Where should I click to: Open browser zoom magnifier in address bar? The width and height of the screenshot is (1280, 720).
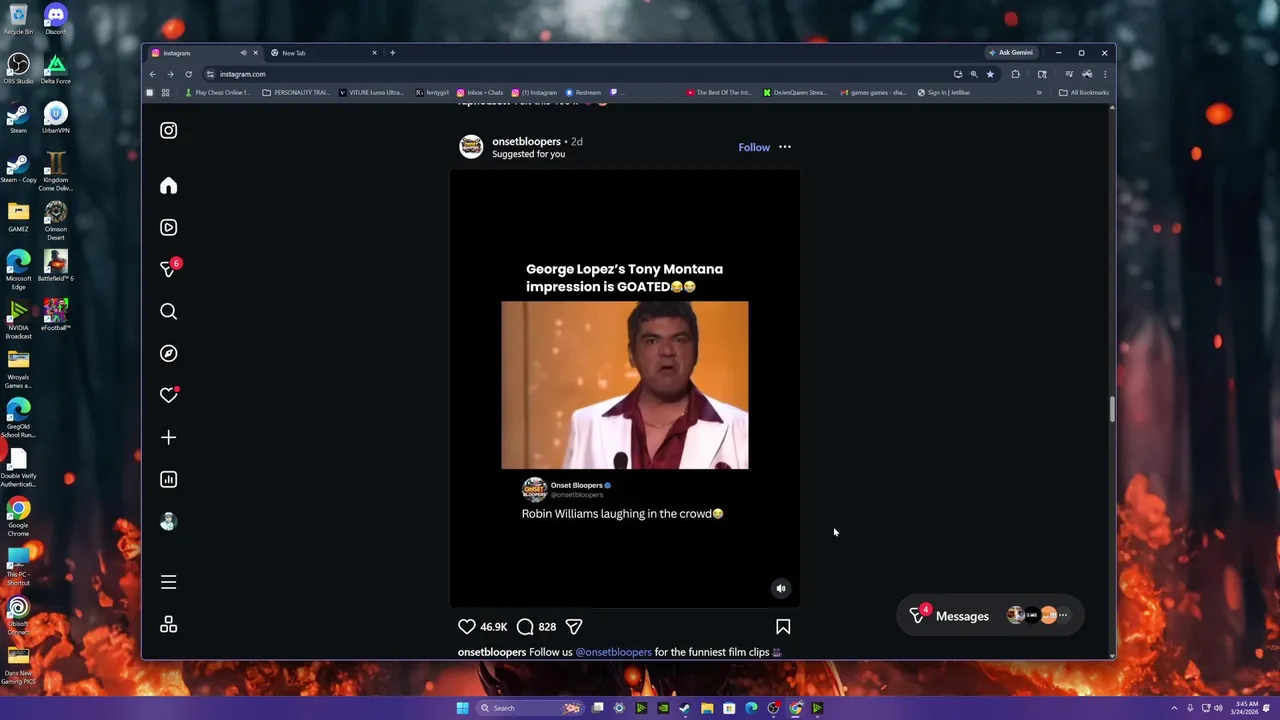pos(974,74)
